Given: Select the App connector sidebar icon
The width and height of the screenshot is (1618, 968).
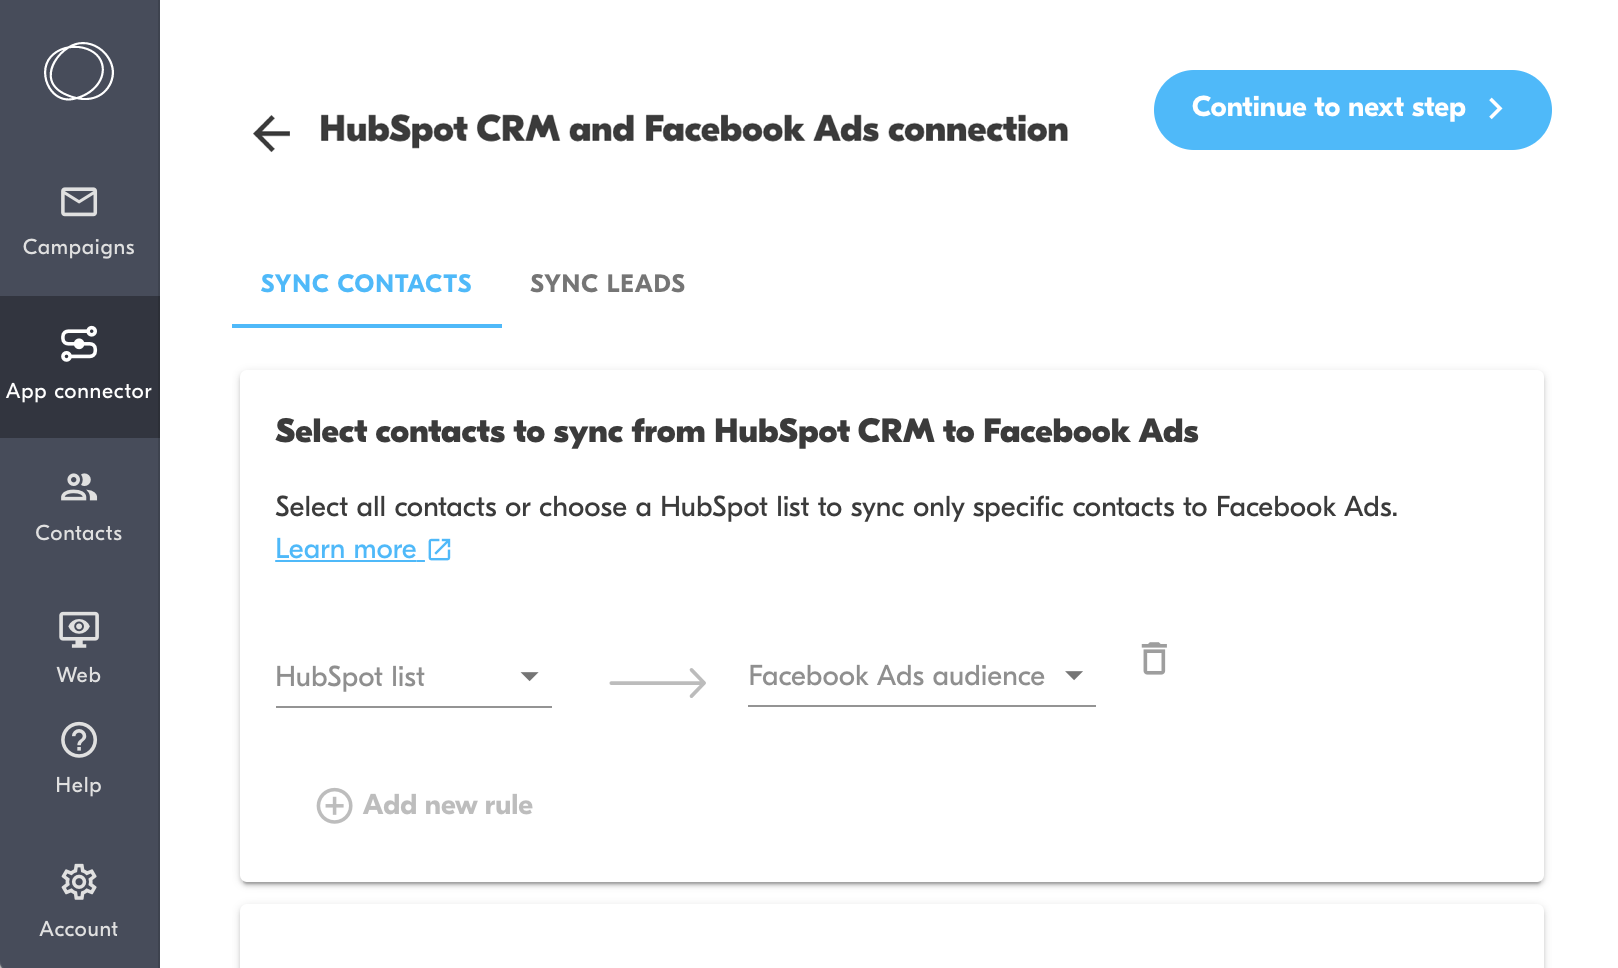Looking at the screenshot, I should tap(79, 345).
